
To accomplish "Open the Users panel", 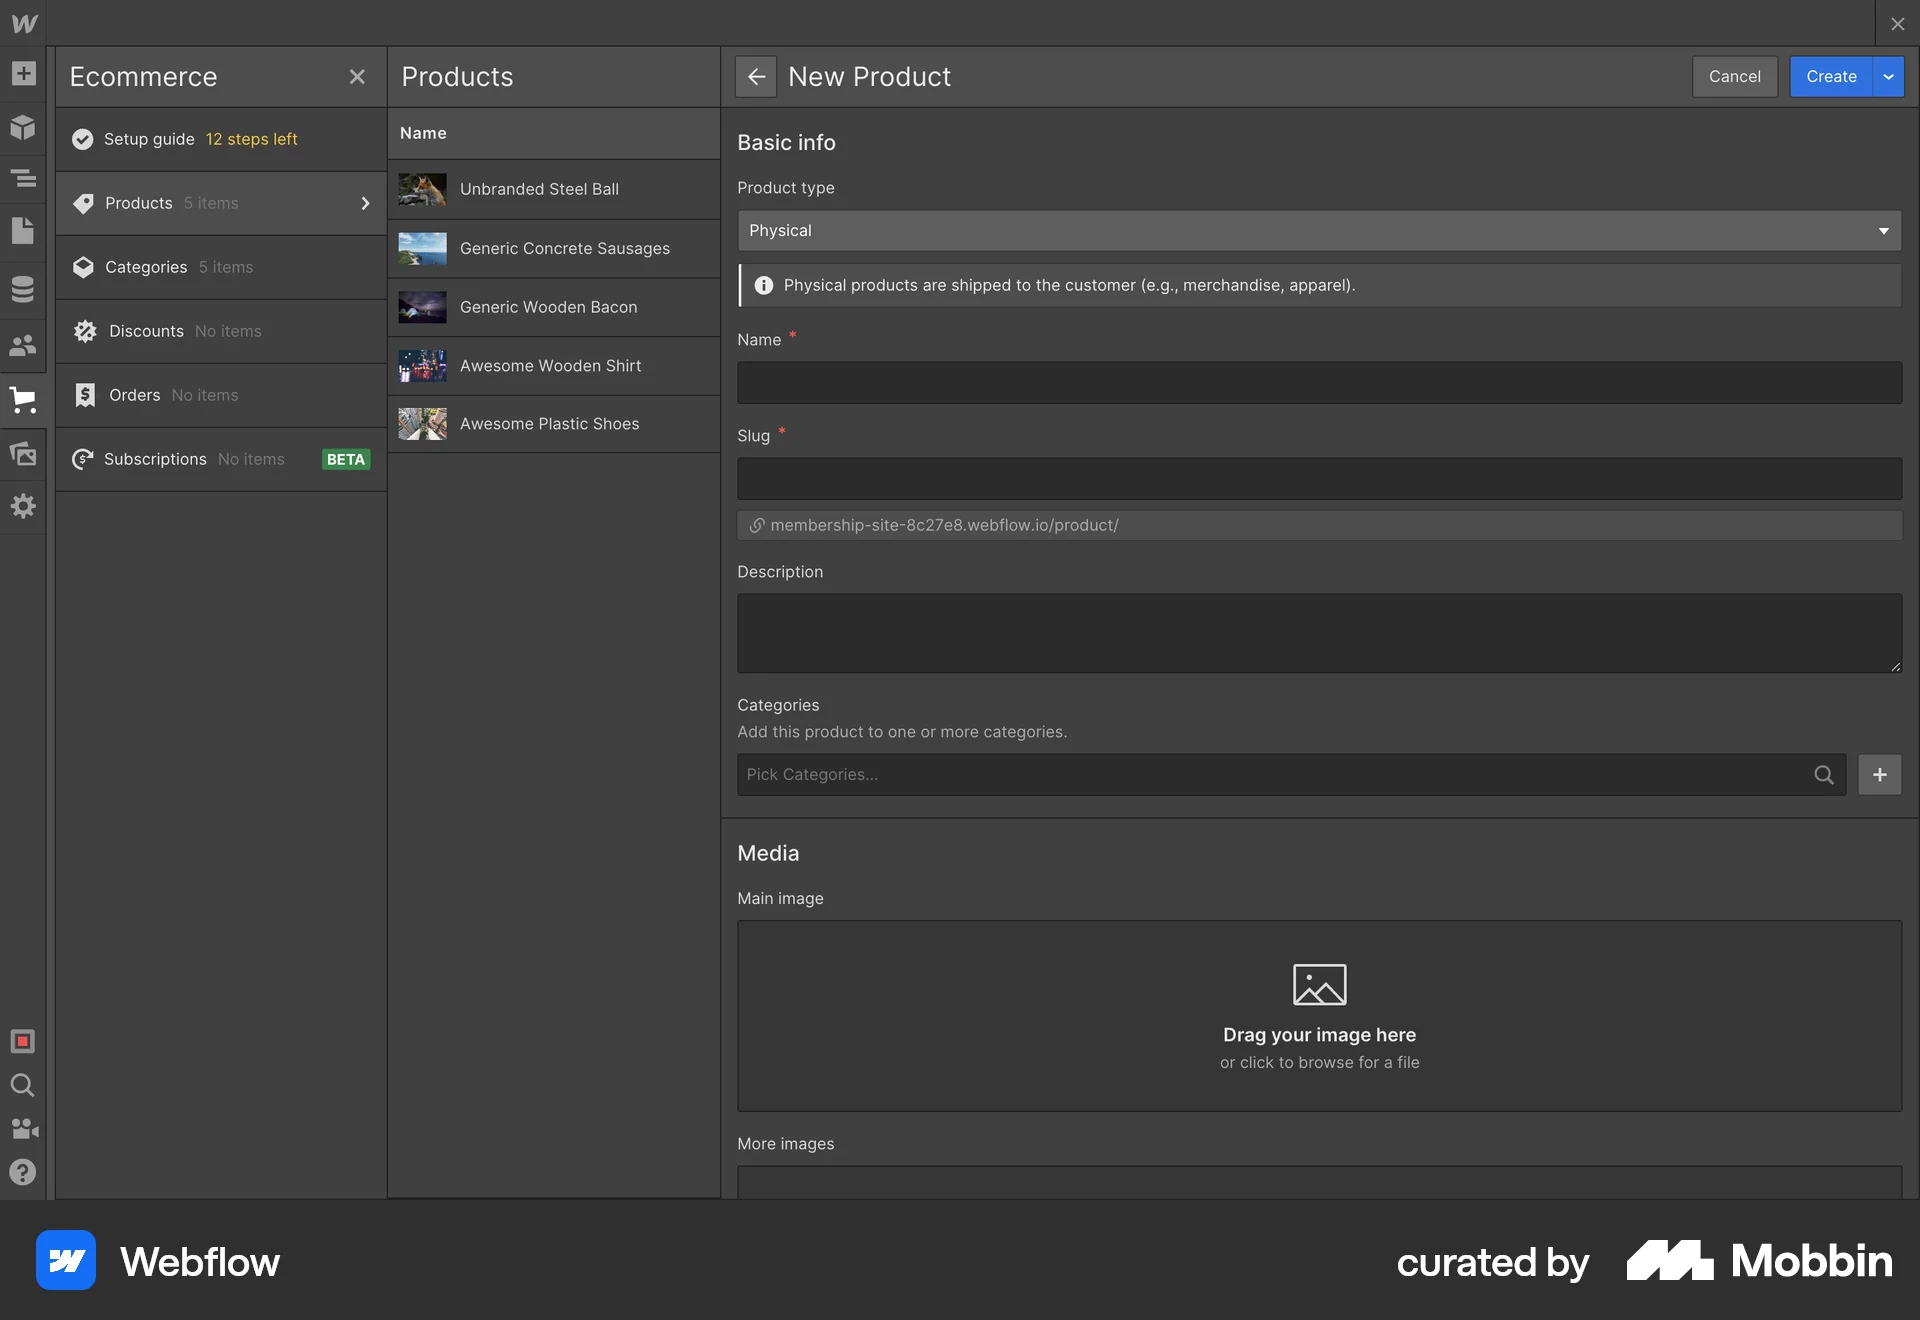I will 23,345.
